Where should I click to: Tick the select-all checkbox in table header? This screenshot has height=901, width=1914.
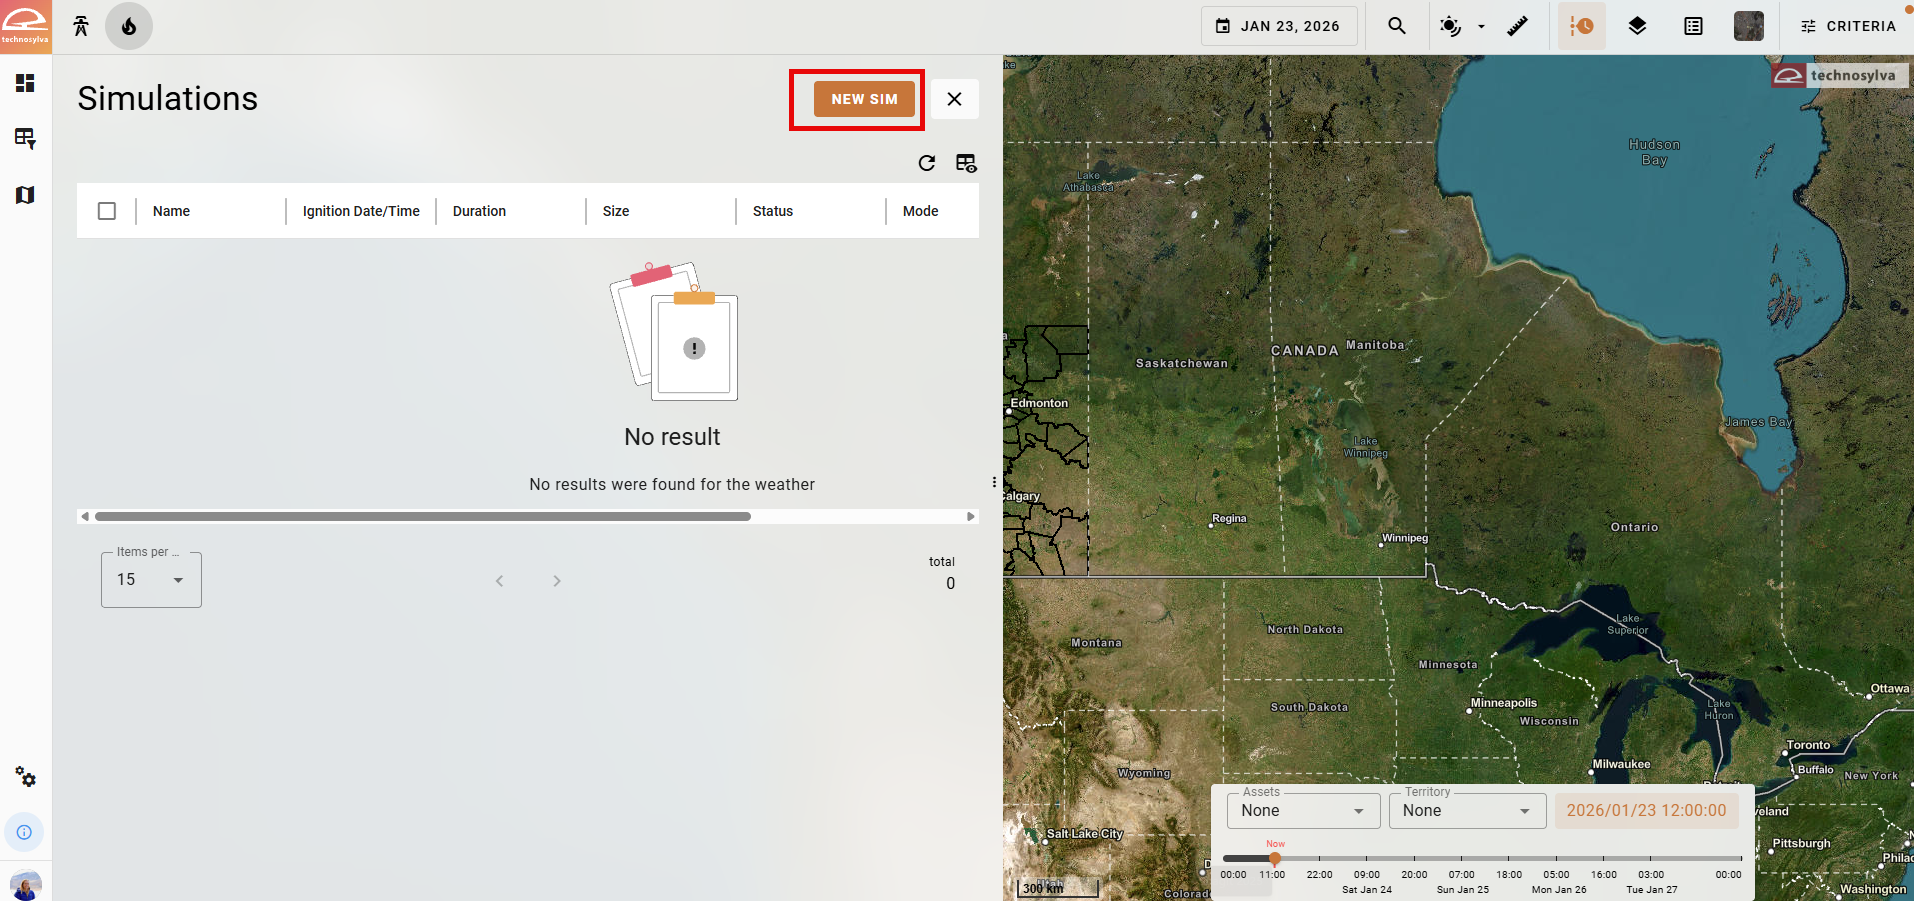(x=107, y=211)
